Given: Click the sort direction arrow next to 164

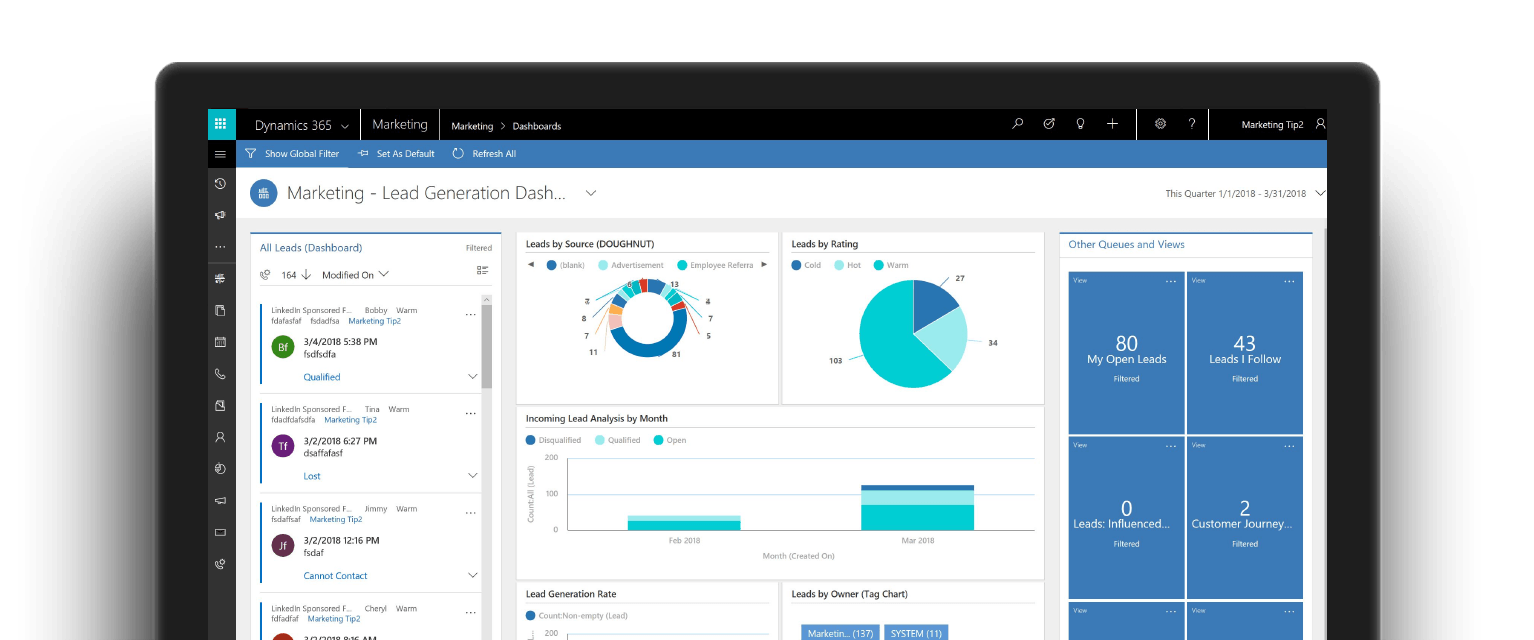Looking at the screenshot, I should pyautogui.click(x=306, y=275).
